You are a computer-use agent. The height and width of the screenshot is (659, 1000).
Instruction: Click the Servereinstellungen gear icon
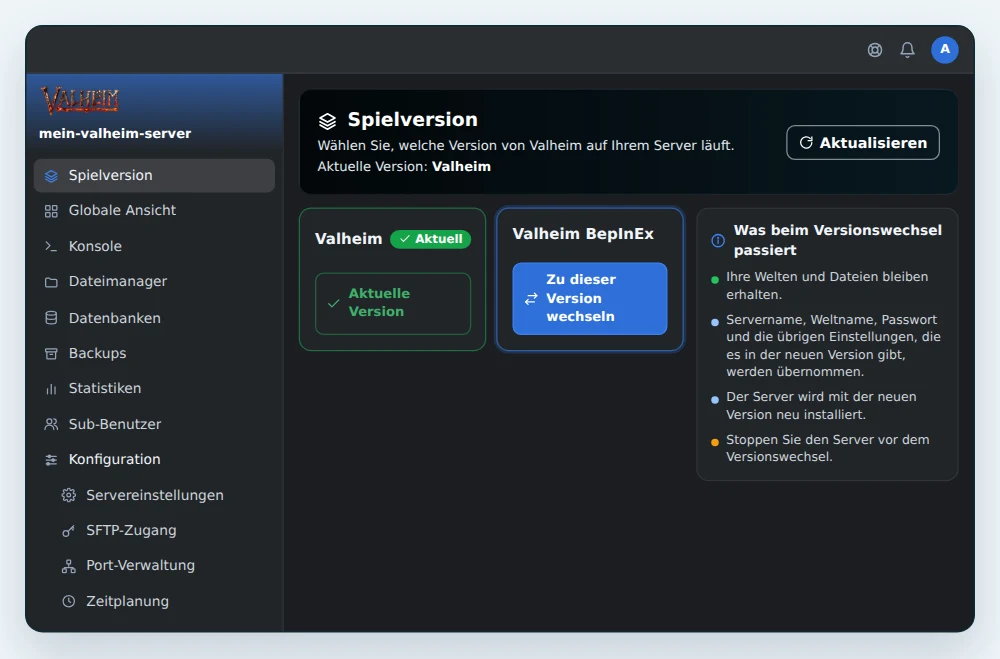[68, 495]
